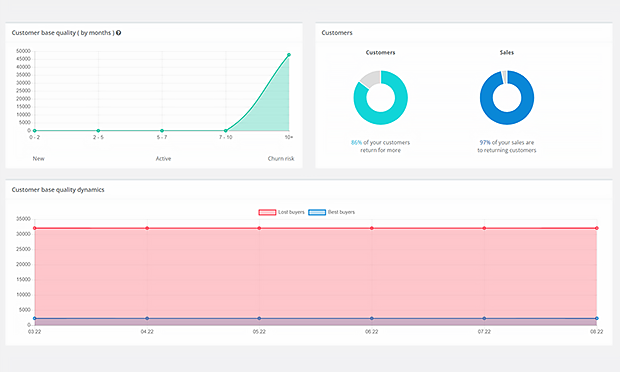Click the Lost buyers point at 06.22
This screenshot has width=620, height=372.
tap(372, 228)
